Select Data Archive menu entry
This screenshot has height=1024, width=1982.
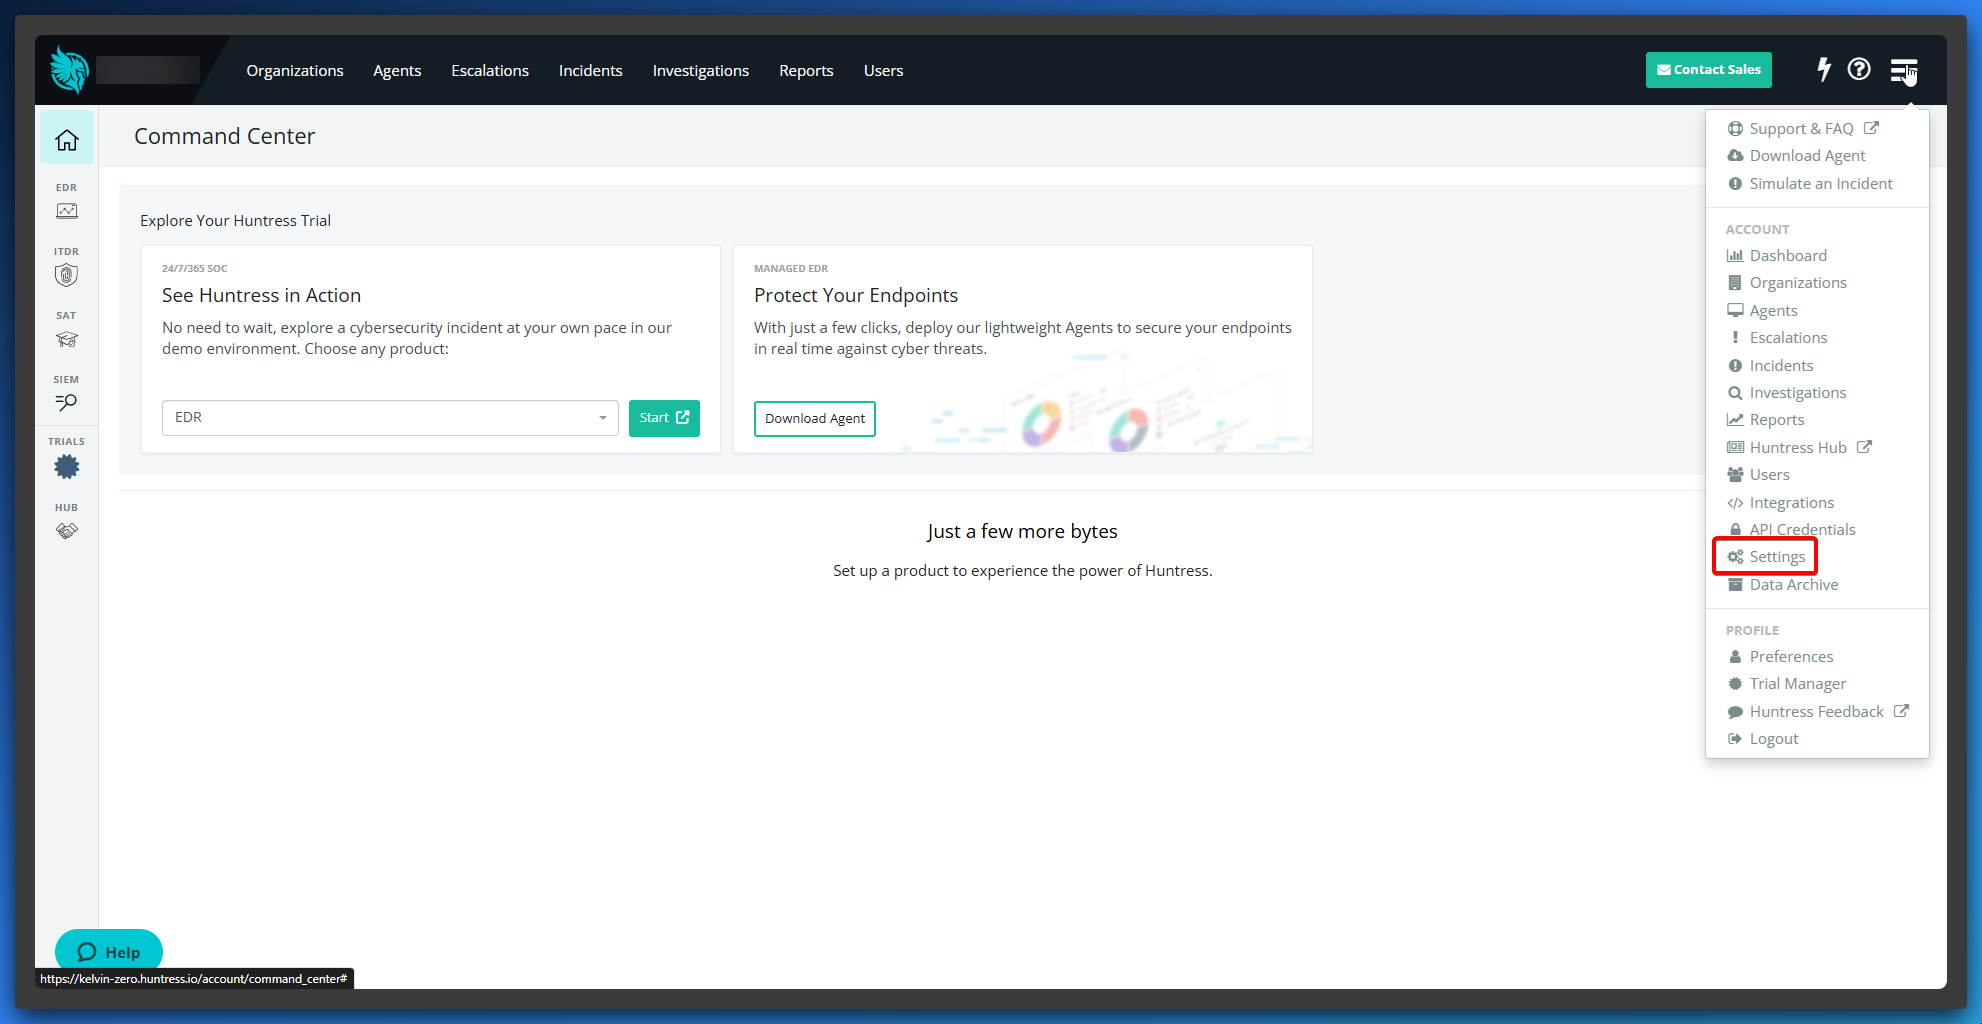tap(1783, 585)
